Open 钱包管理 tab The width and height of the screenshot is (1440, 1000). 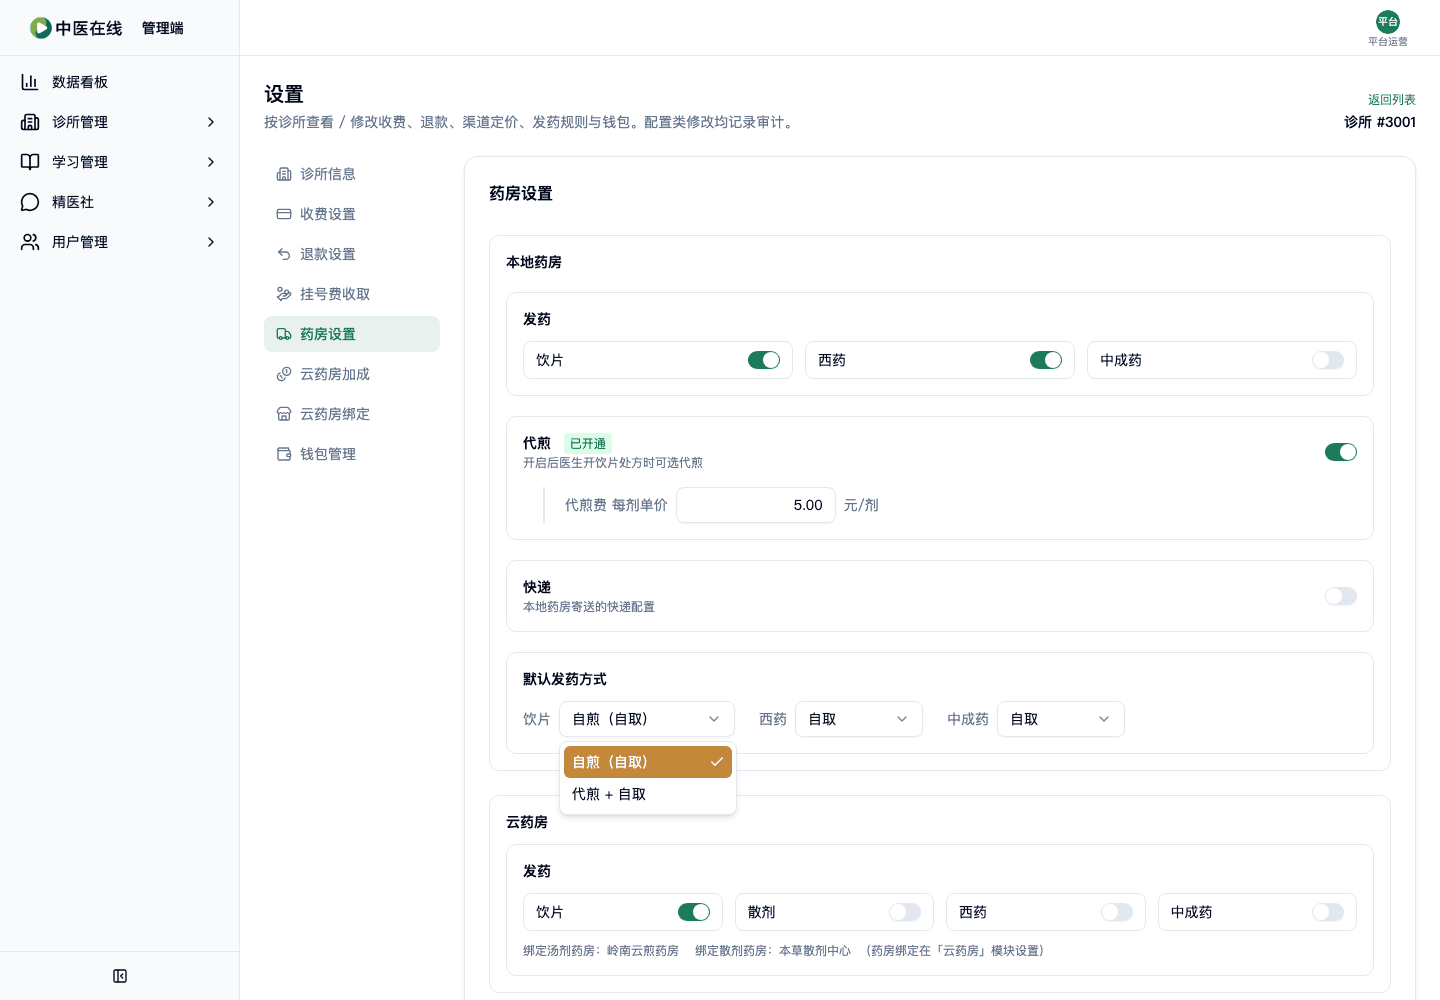coord(352,454)
